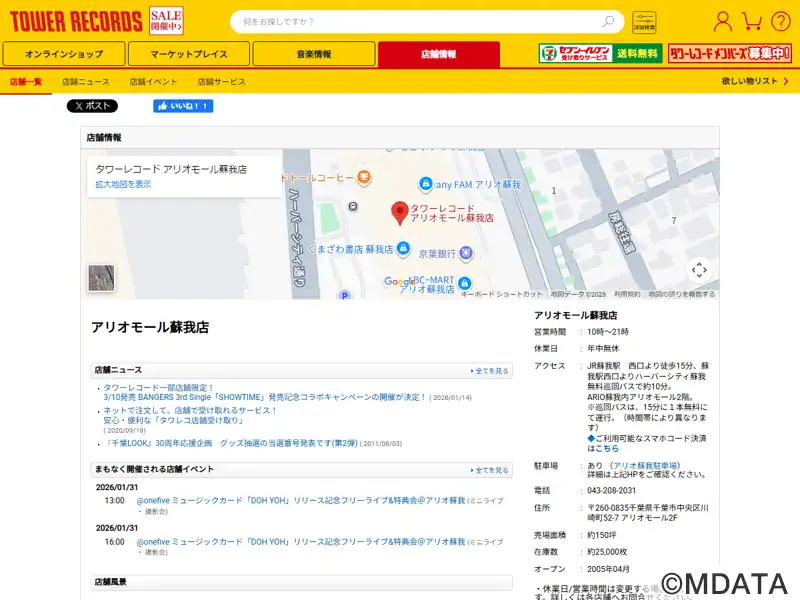The width and height of the screenshot is (800, 600).
Task: Open the オンラインショップ tab
Action: click(x=64, y=54)
